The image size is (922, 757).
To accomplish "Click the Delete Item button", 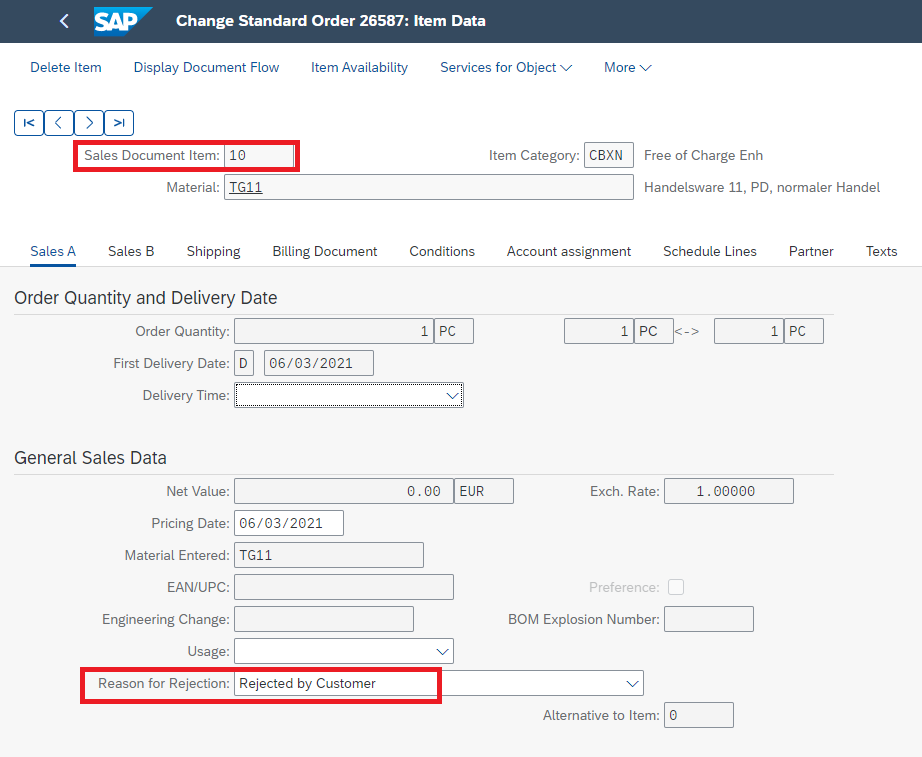I will pyautogui.click(x=66, y=68).
